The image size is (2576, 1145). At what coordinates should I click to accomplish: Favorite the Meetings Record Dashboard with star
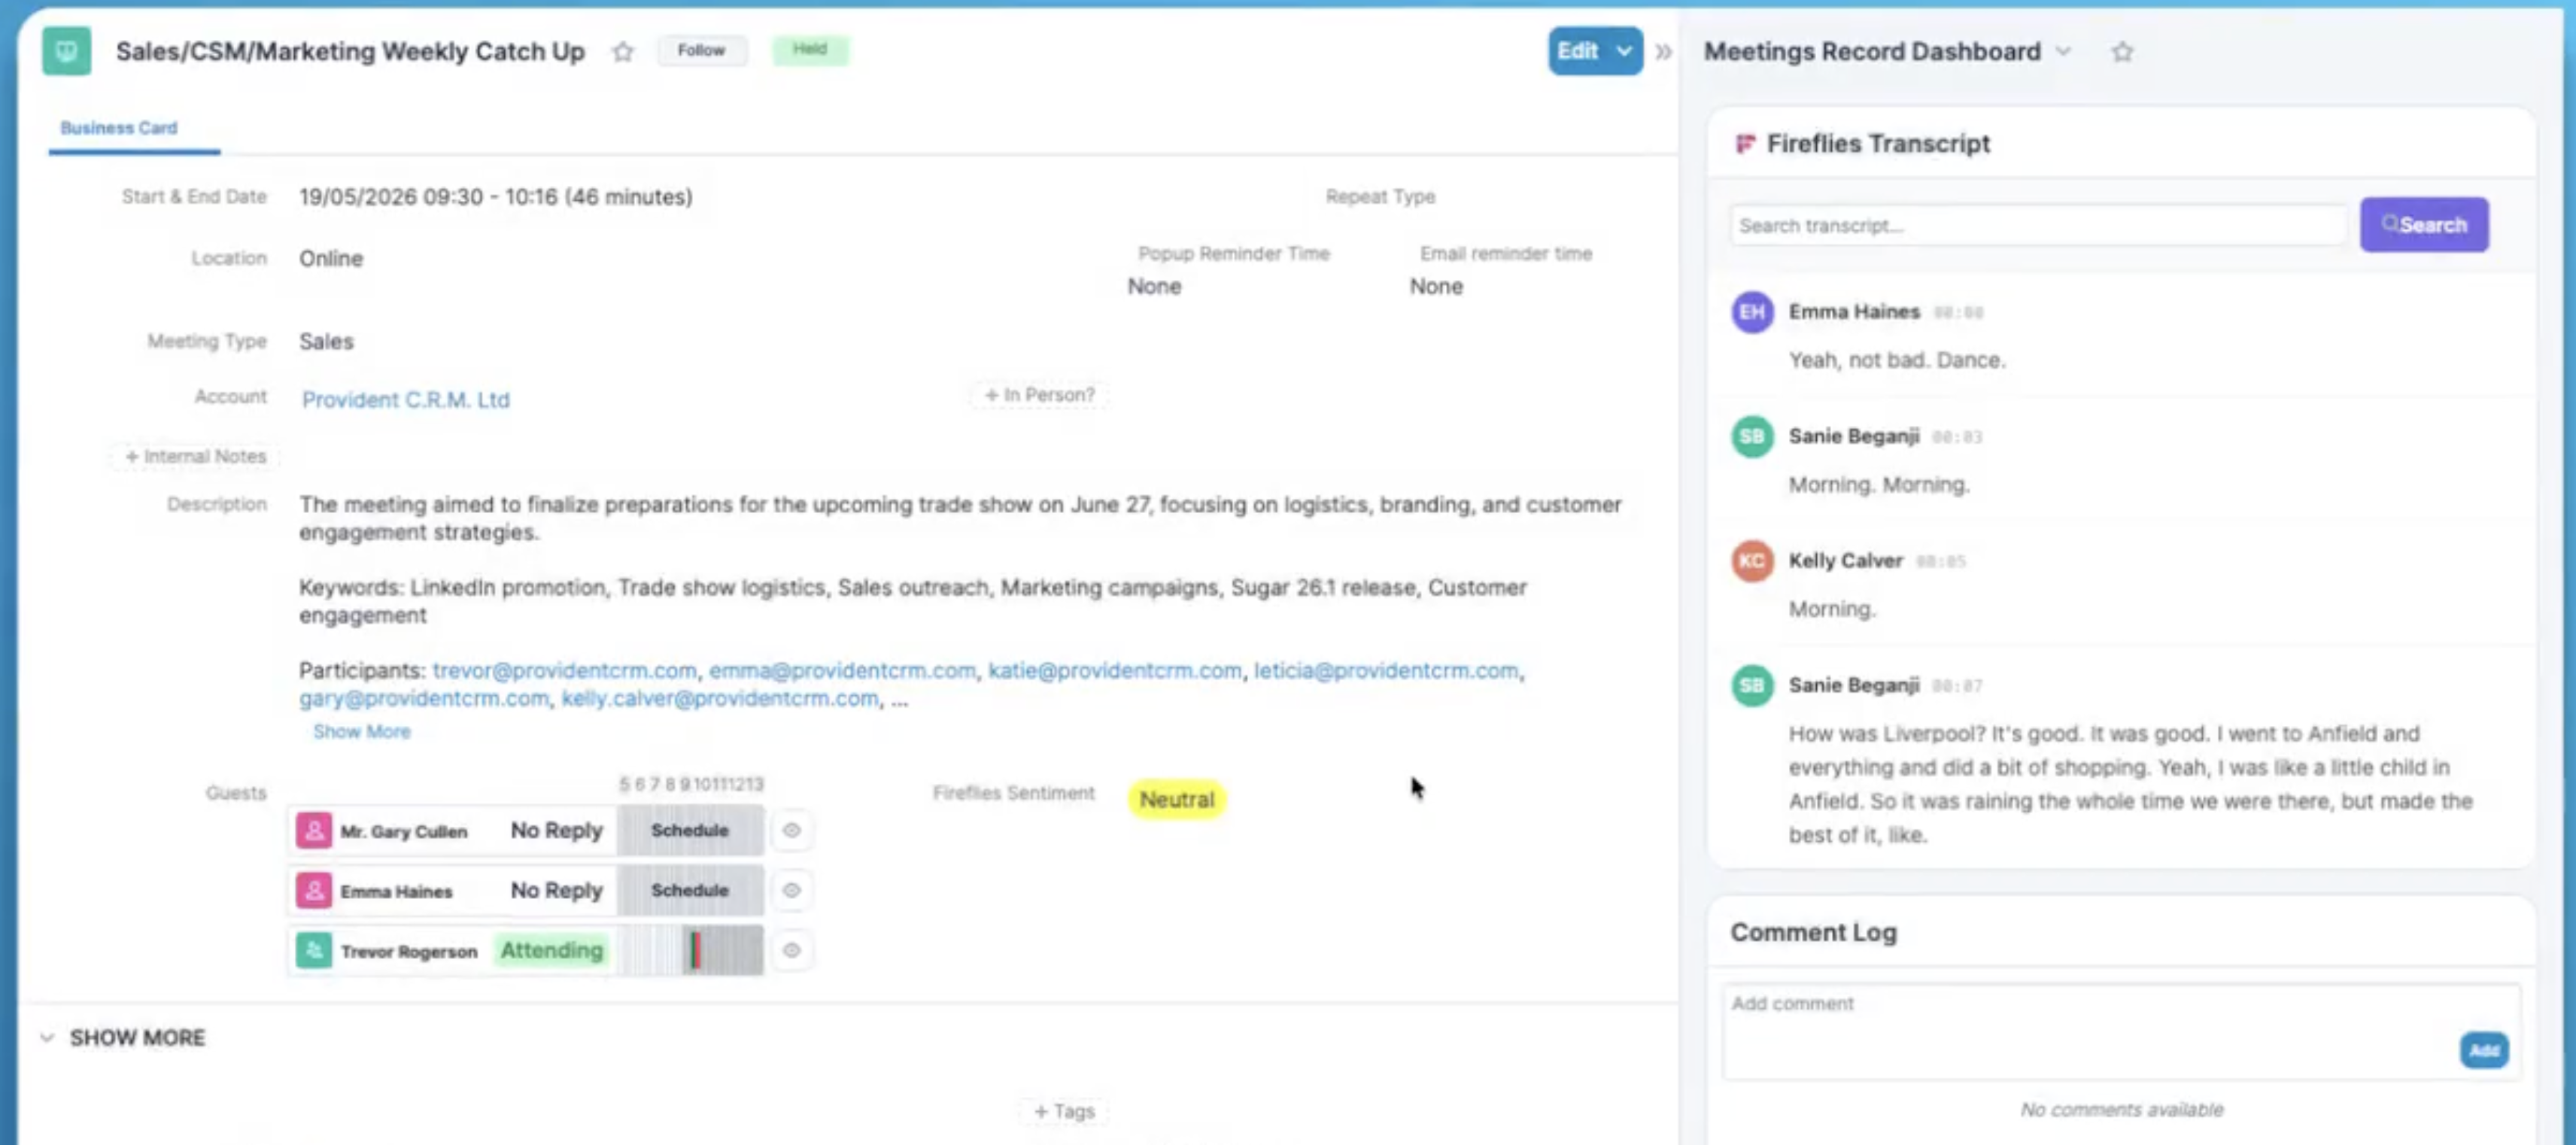2122,52
